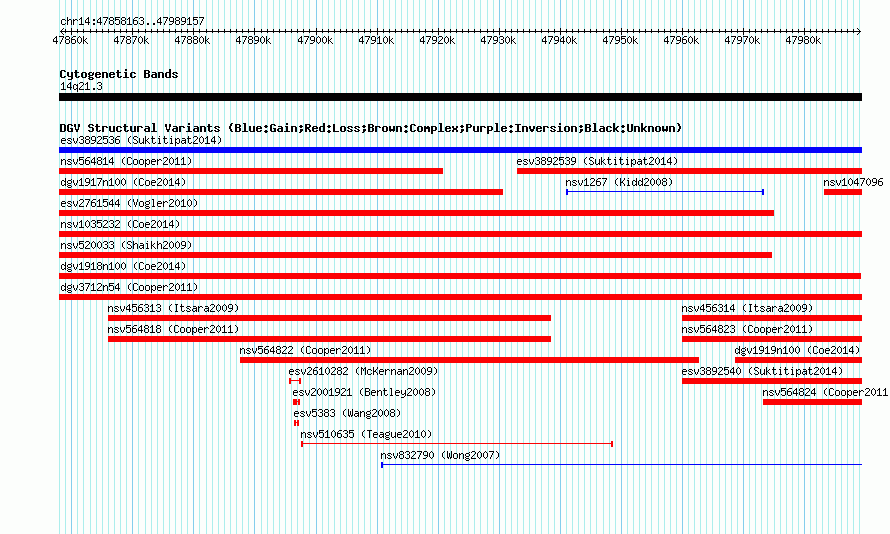Screen dimensions: 890x534
Task: Select nsv564824 (Cooper2011) label
Action: 825,393
